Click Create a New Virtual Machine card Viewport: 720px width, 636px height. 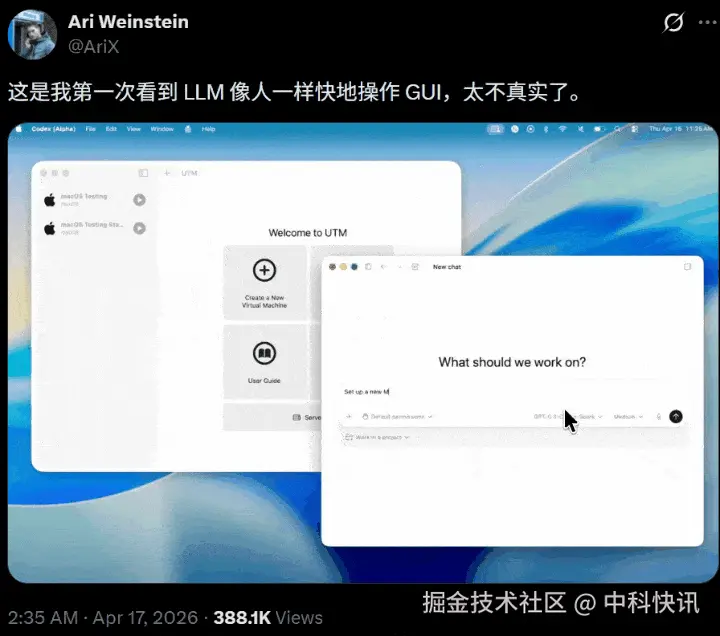(264, 282)
